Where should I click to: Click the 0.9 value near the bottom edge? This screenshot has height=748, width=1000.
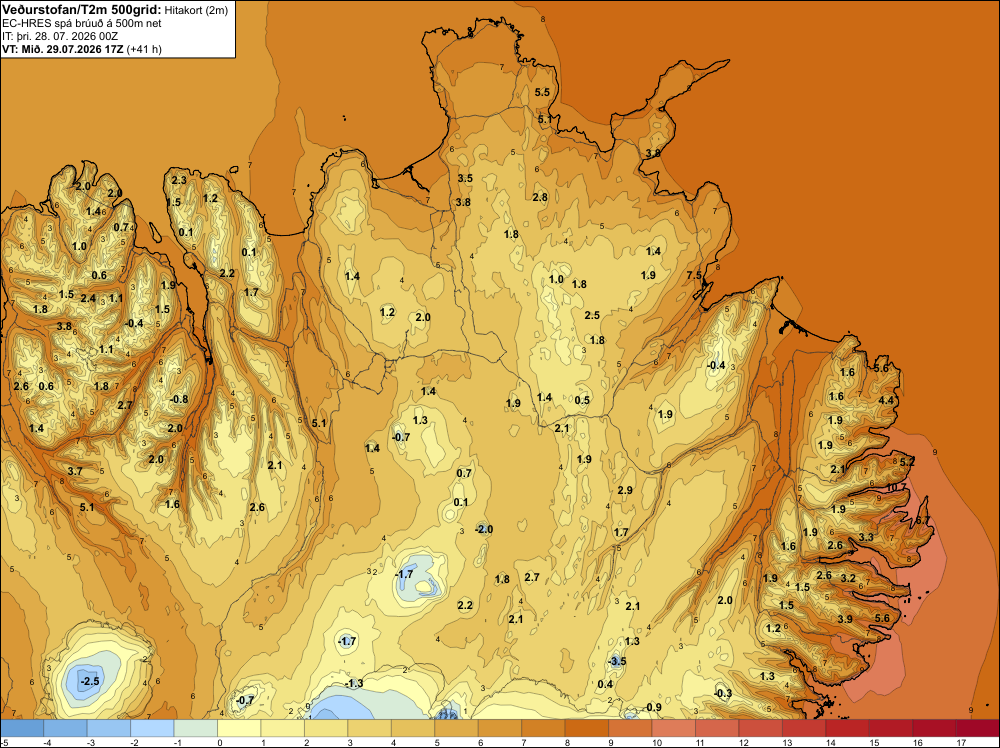click(654, 707)
